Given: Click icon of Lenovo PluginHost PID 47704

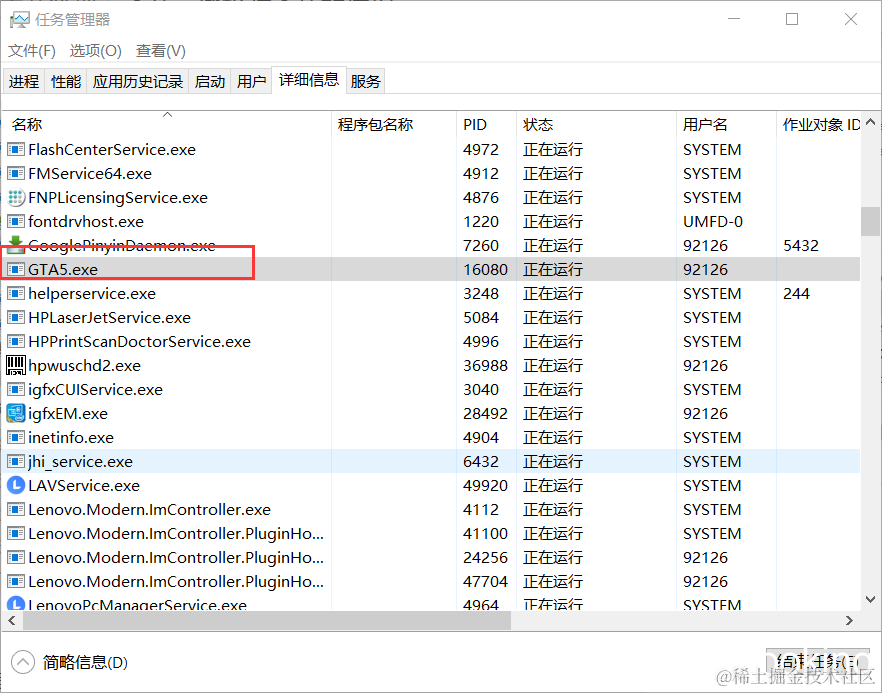Looking at the screenshot, I should pyautogui.click(x=16, y=582).
